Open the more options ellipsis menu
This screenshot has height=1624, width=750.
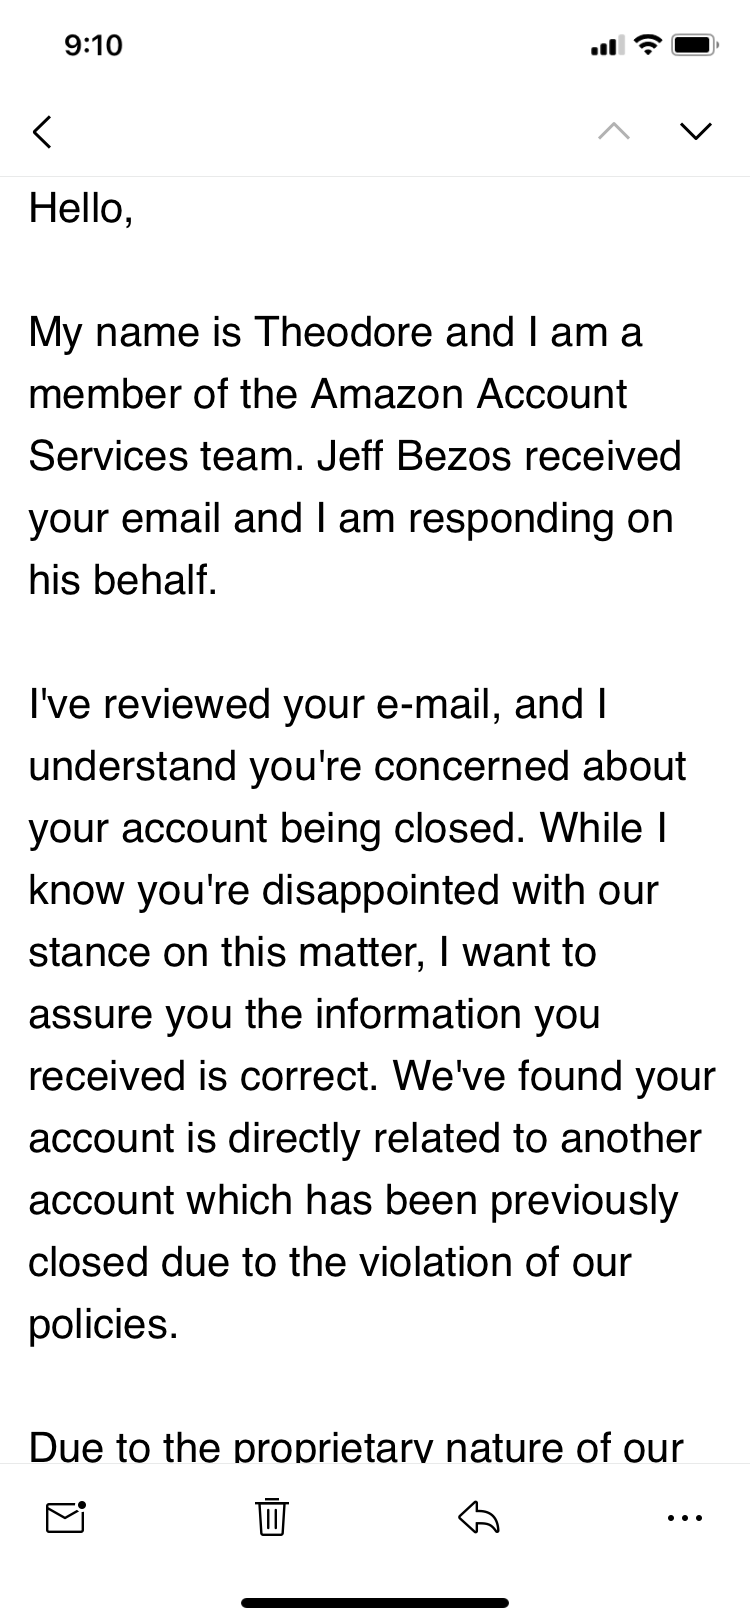click(684, 1518)
